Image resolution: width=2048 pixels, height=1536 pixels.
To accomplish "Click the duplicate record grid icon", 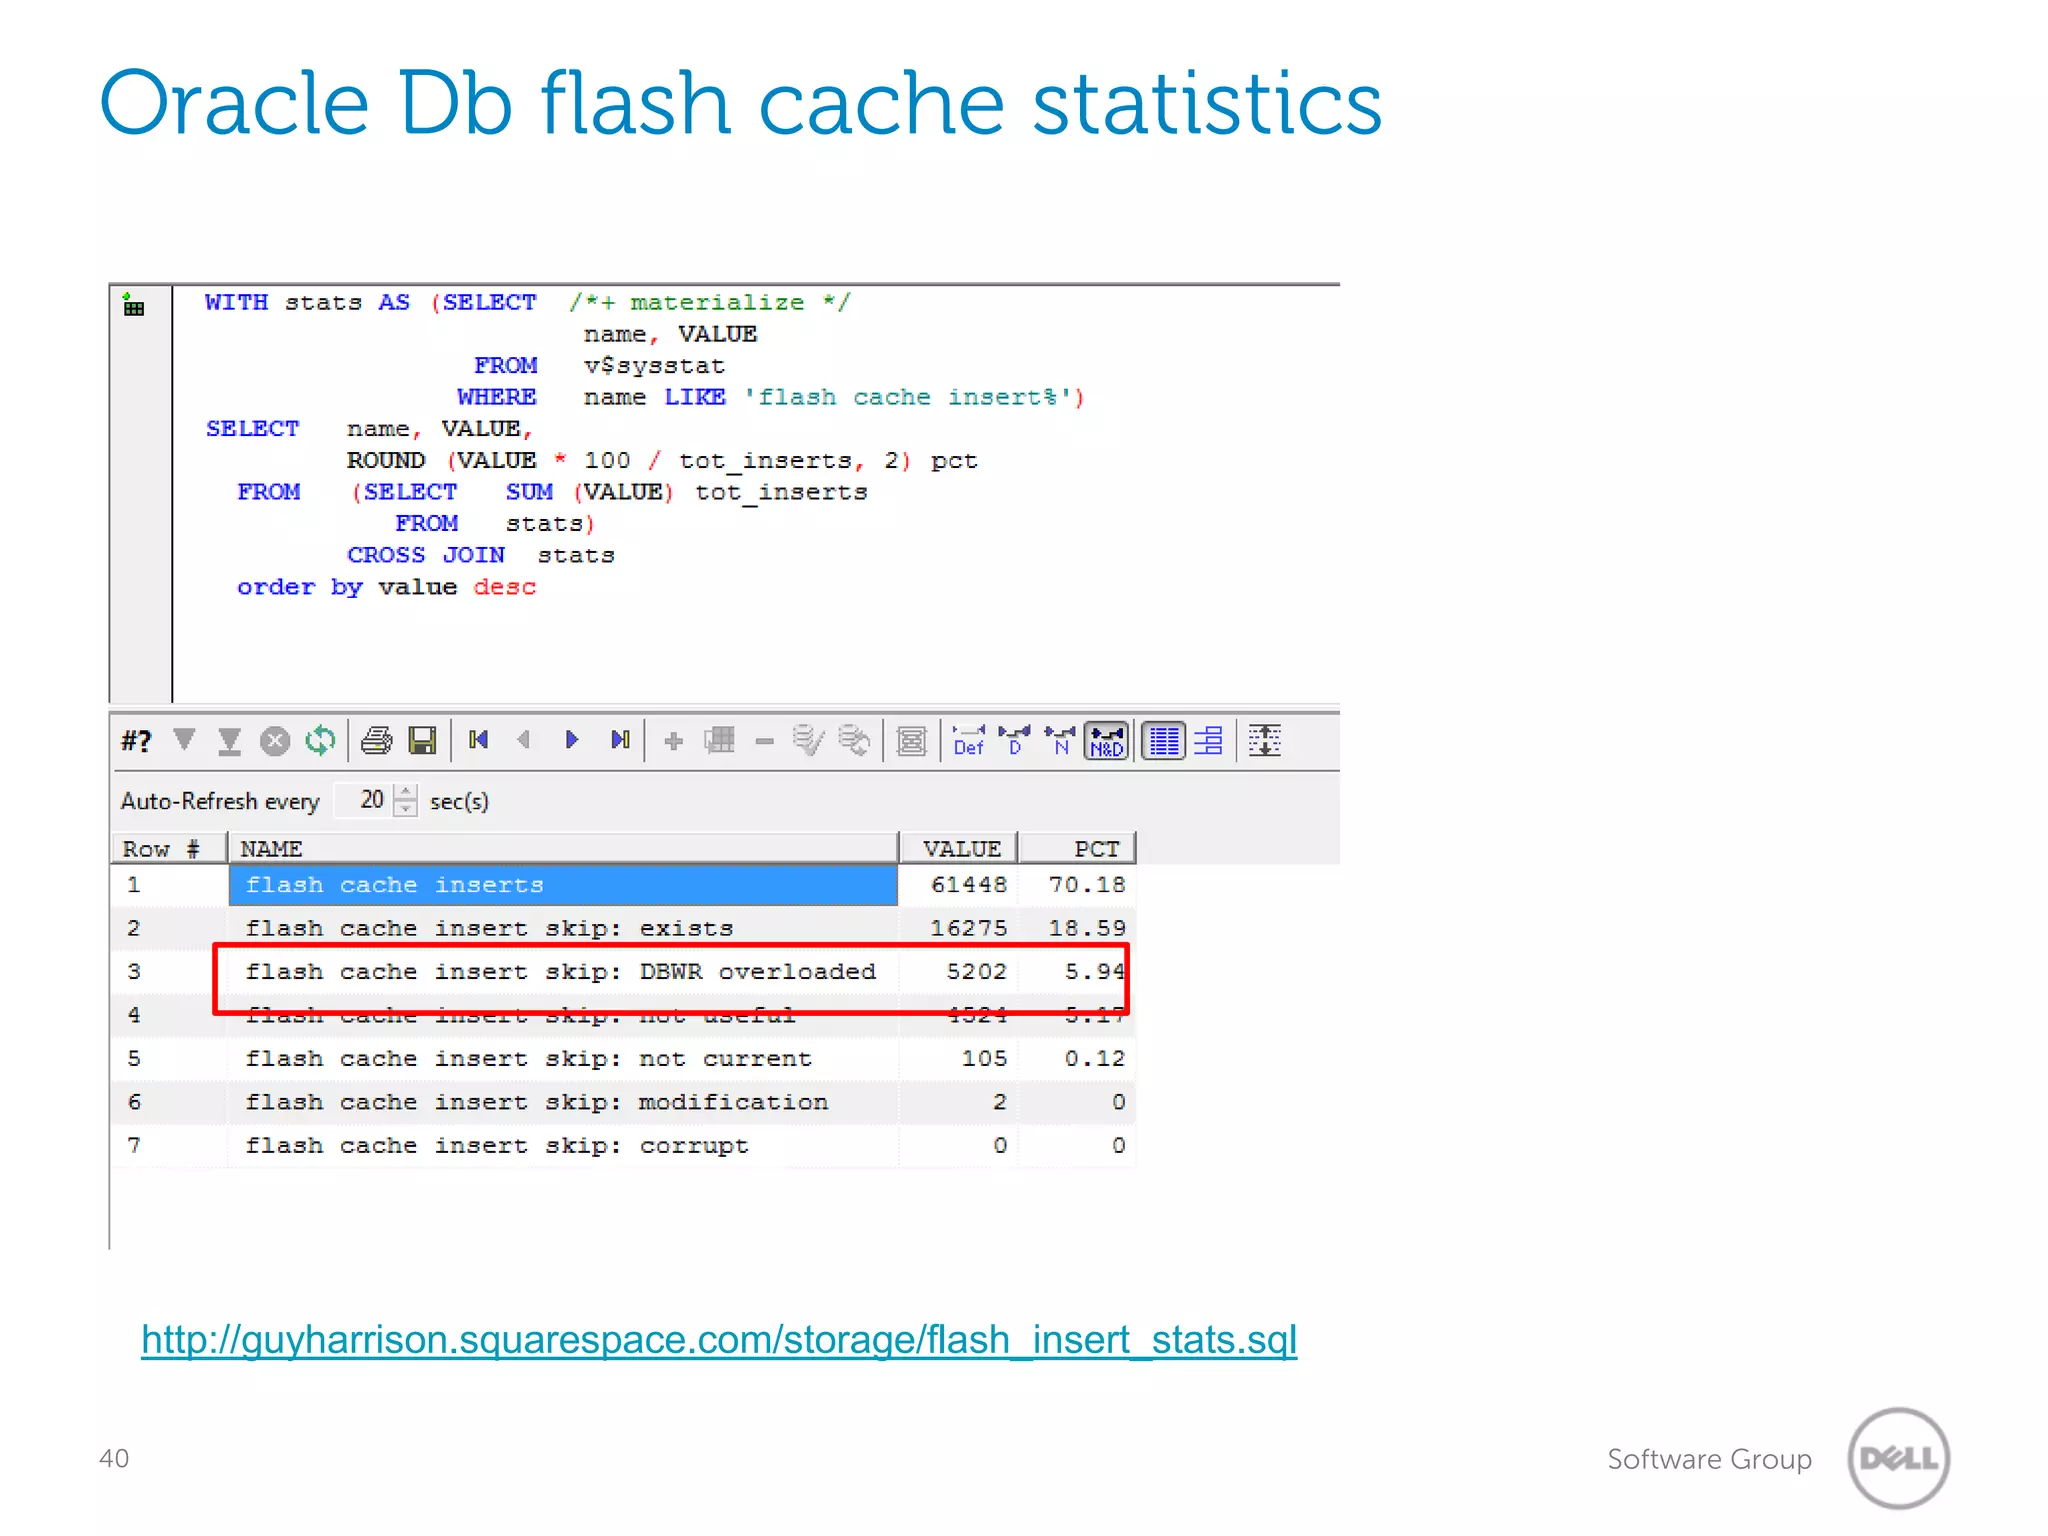I will 719,741.
